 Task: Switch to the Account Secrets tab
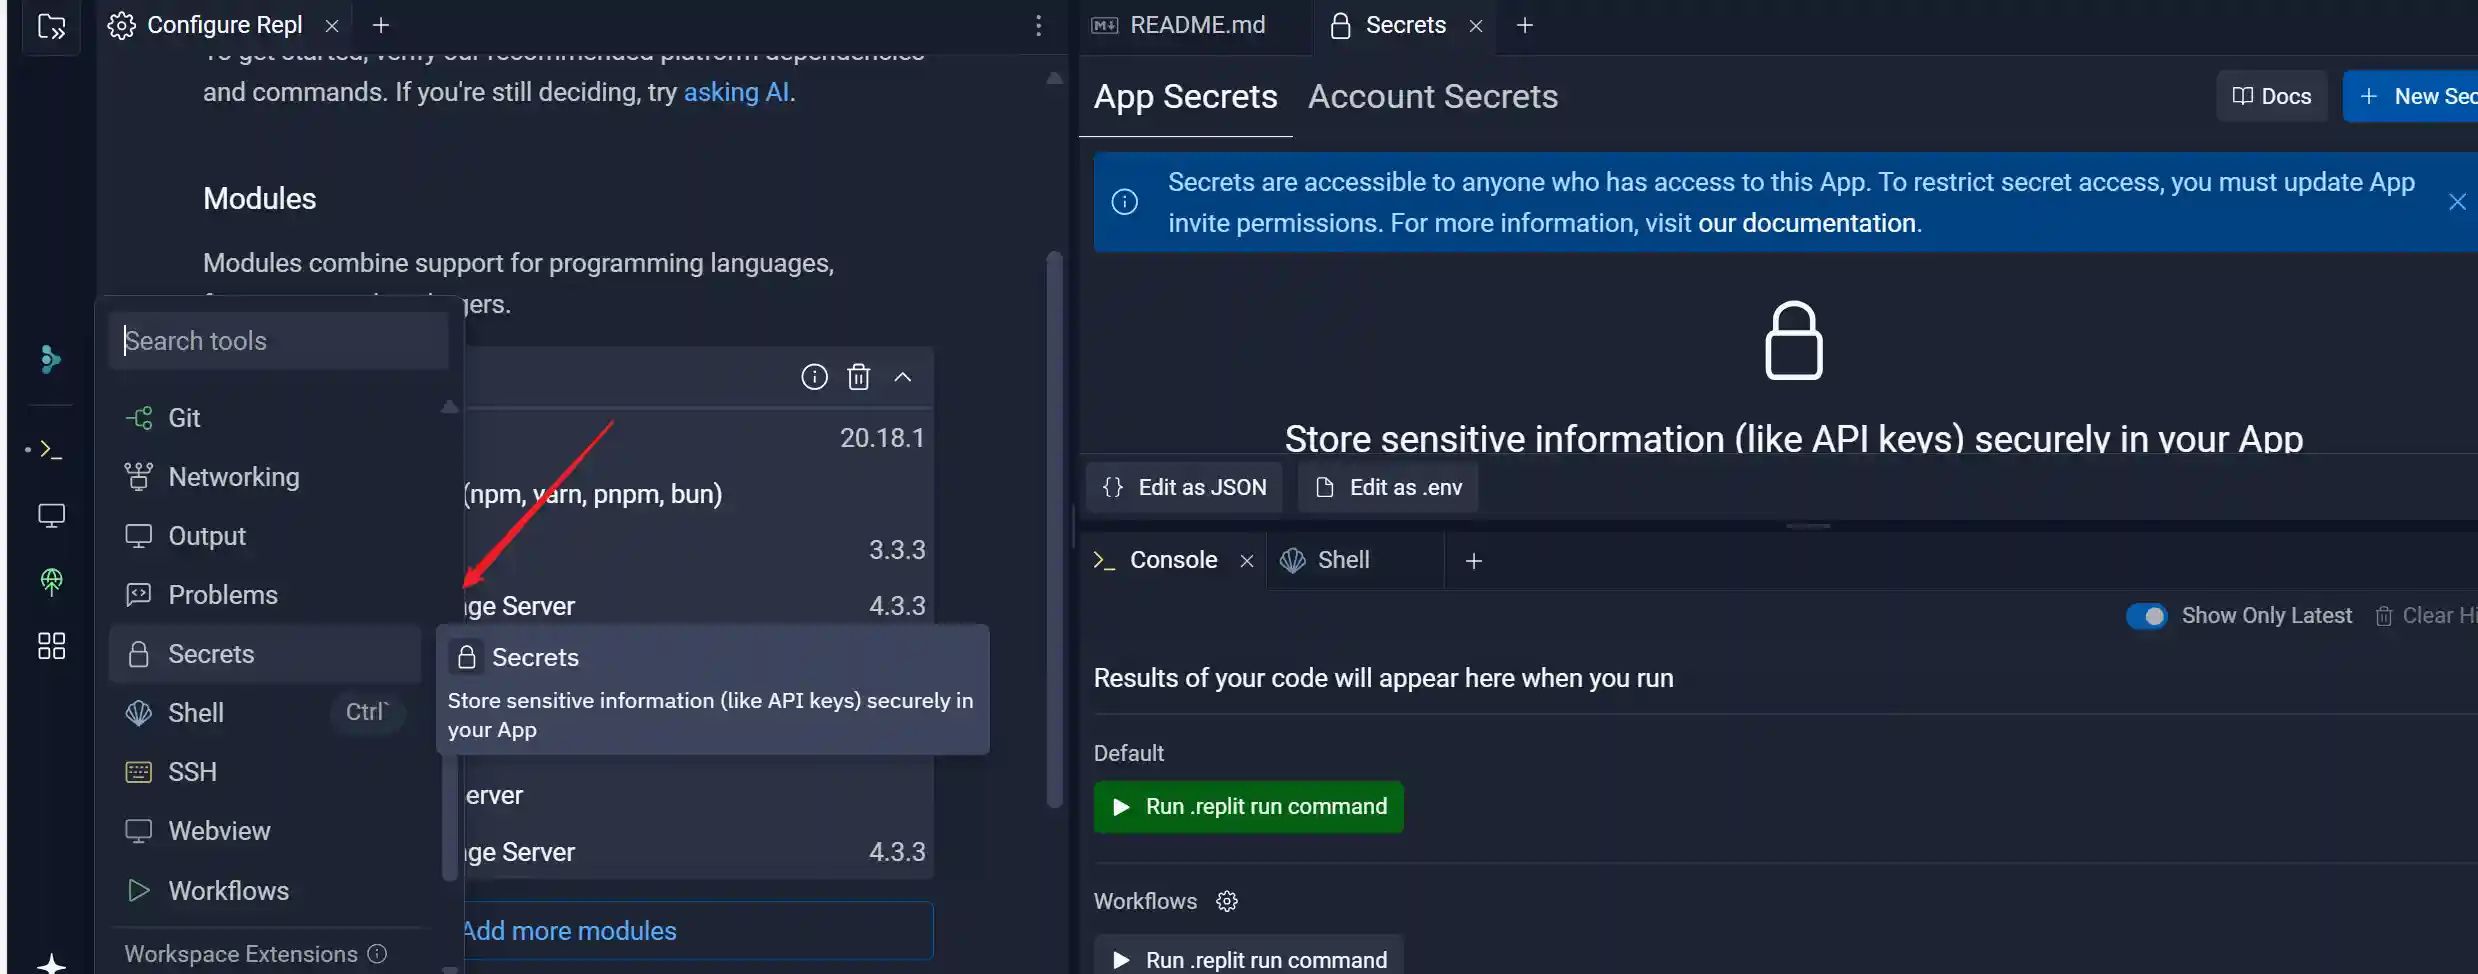pyautogui.click(x=1432, y=97)
